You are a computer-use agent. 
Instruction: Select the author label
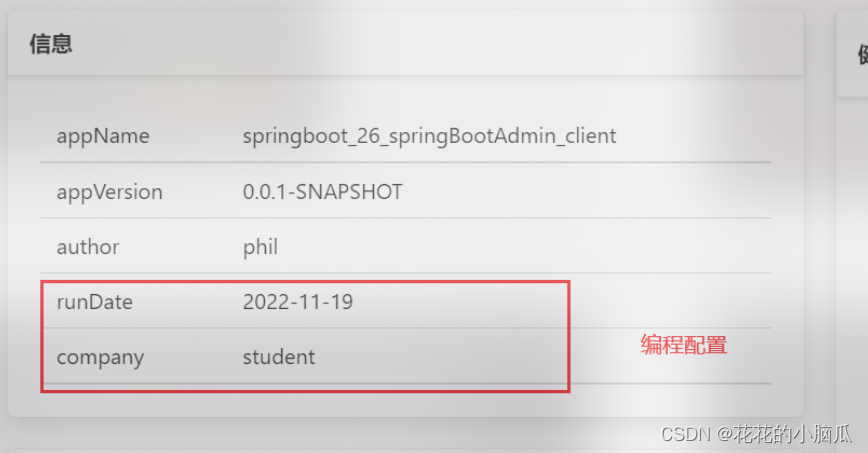(x=87, y=246)
